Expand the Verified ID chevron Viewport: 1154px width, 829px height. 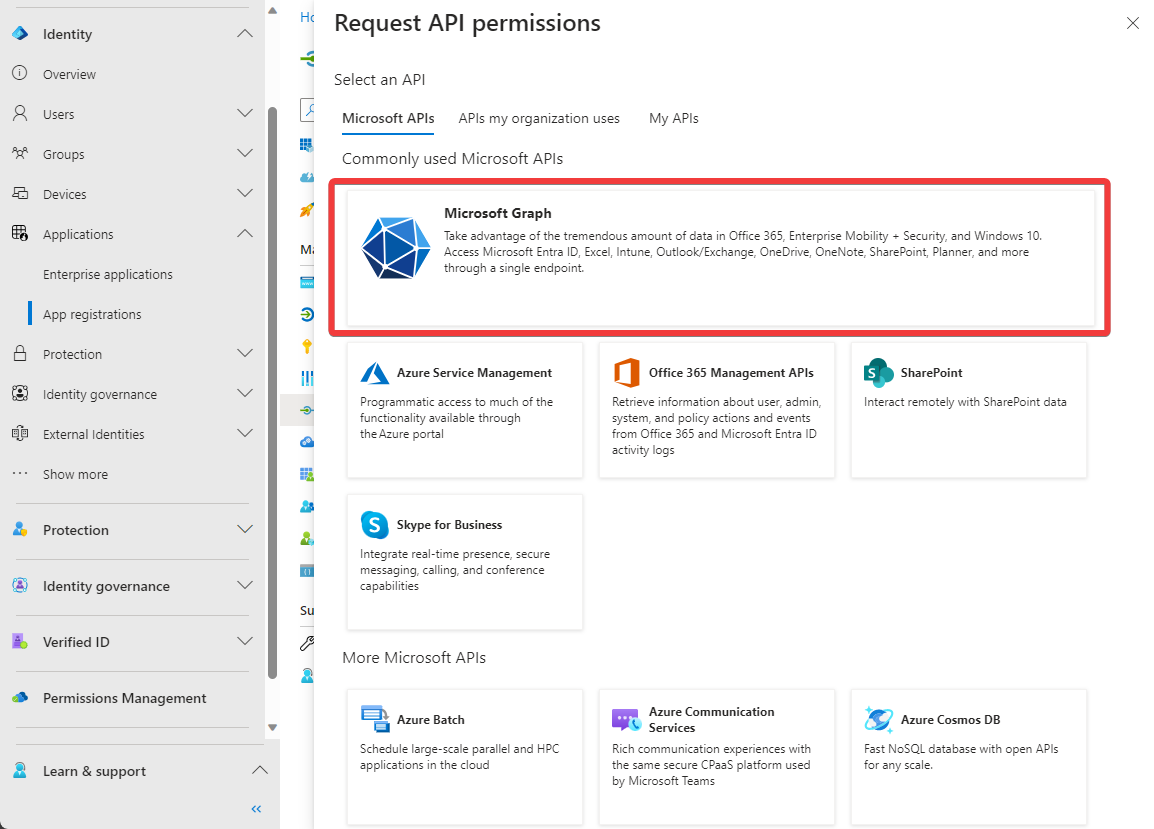pyautogui.click(x=245, y=641)
